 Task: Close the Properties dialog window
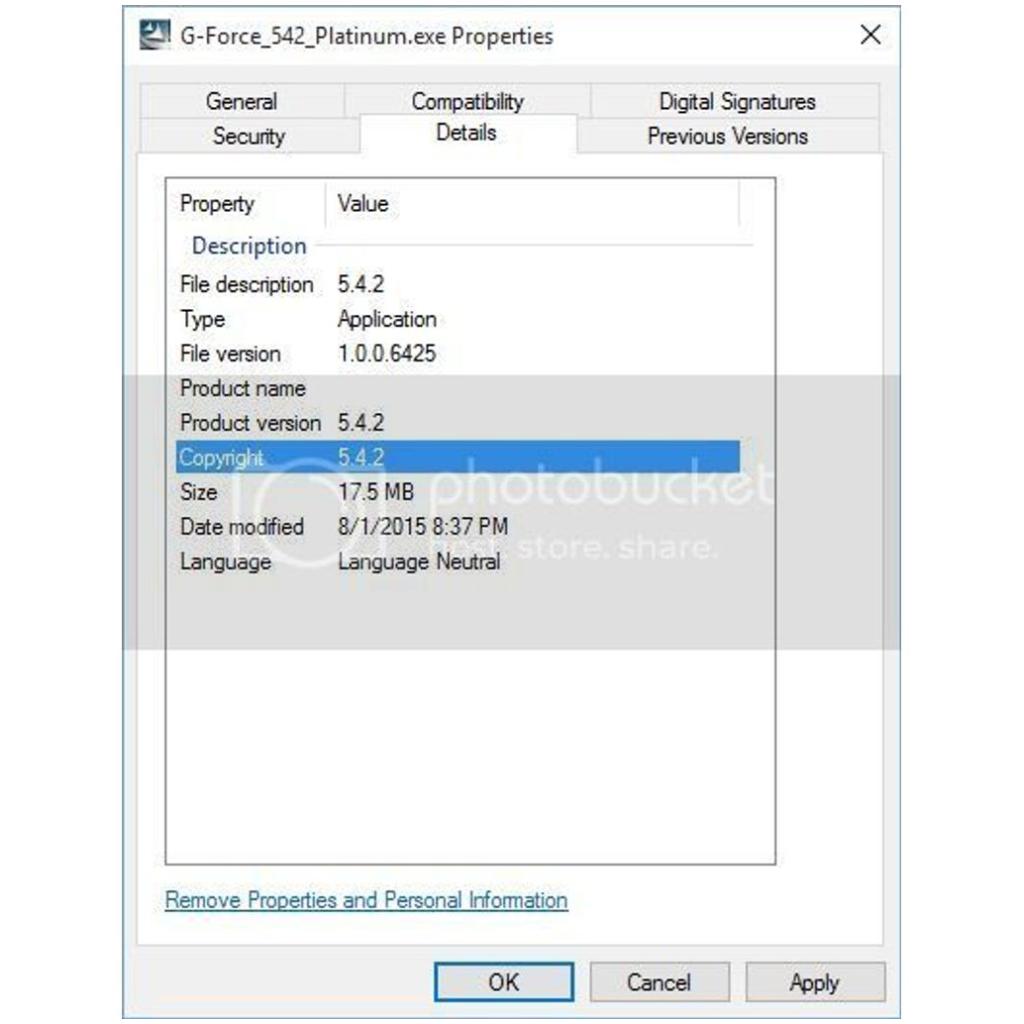pyautogui.click(x=870, y=35)
